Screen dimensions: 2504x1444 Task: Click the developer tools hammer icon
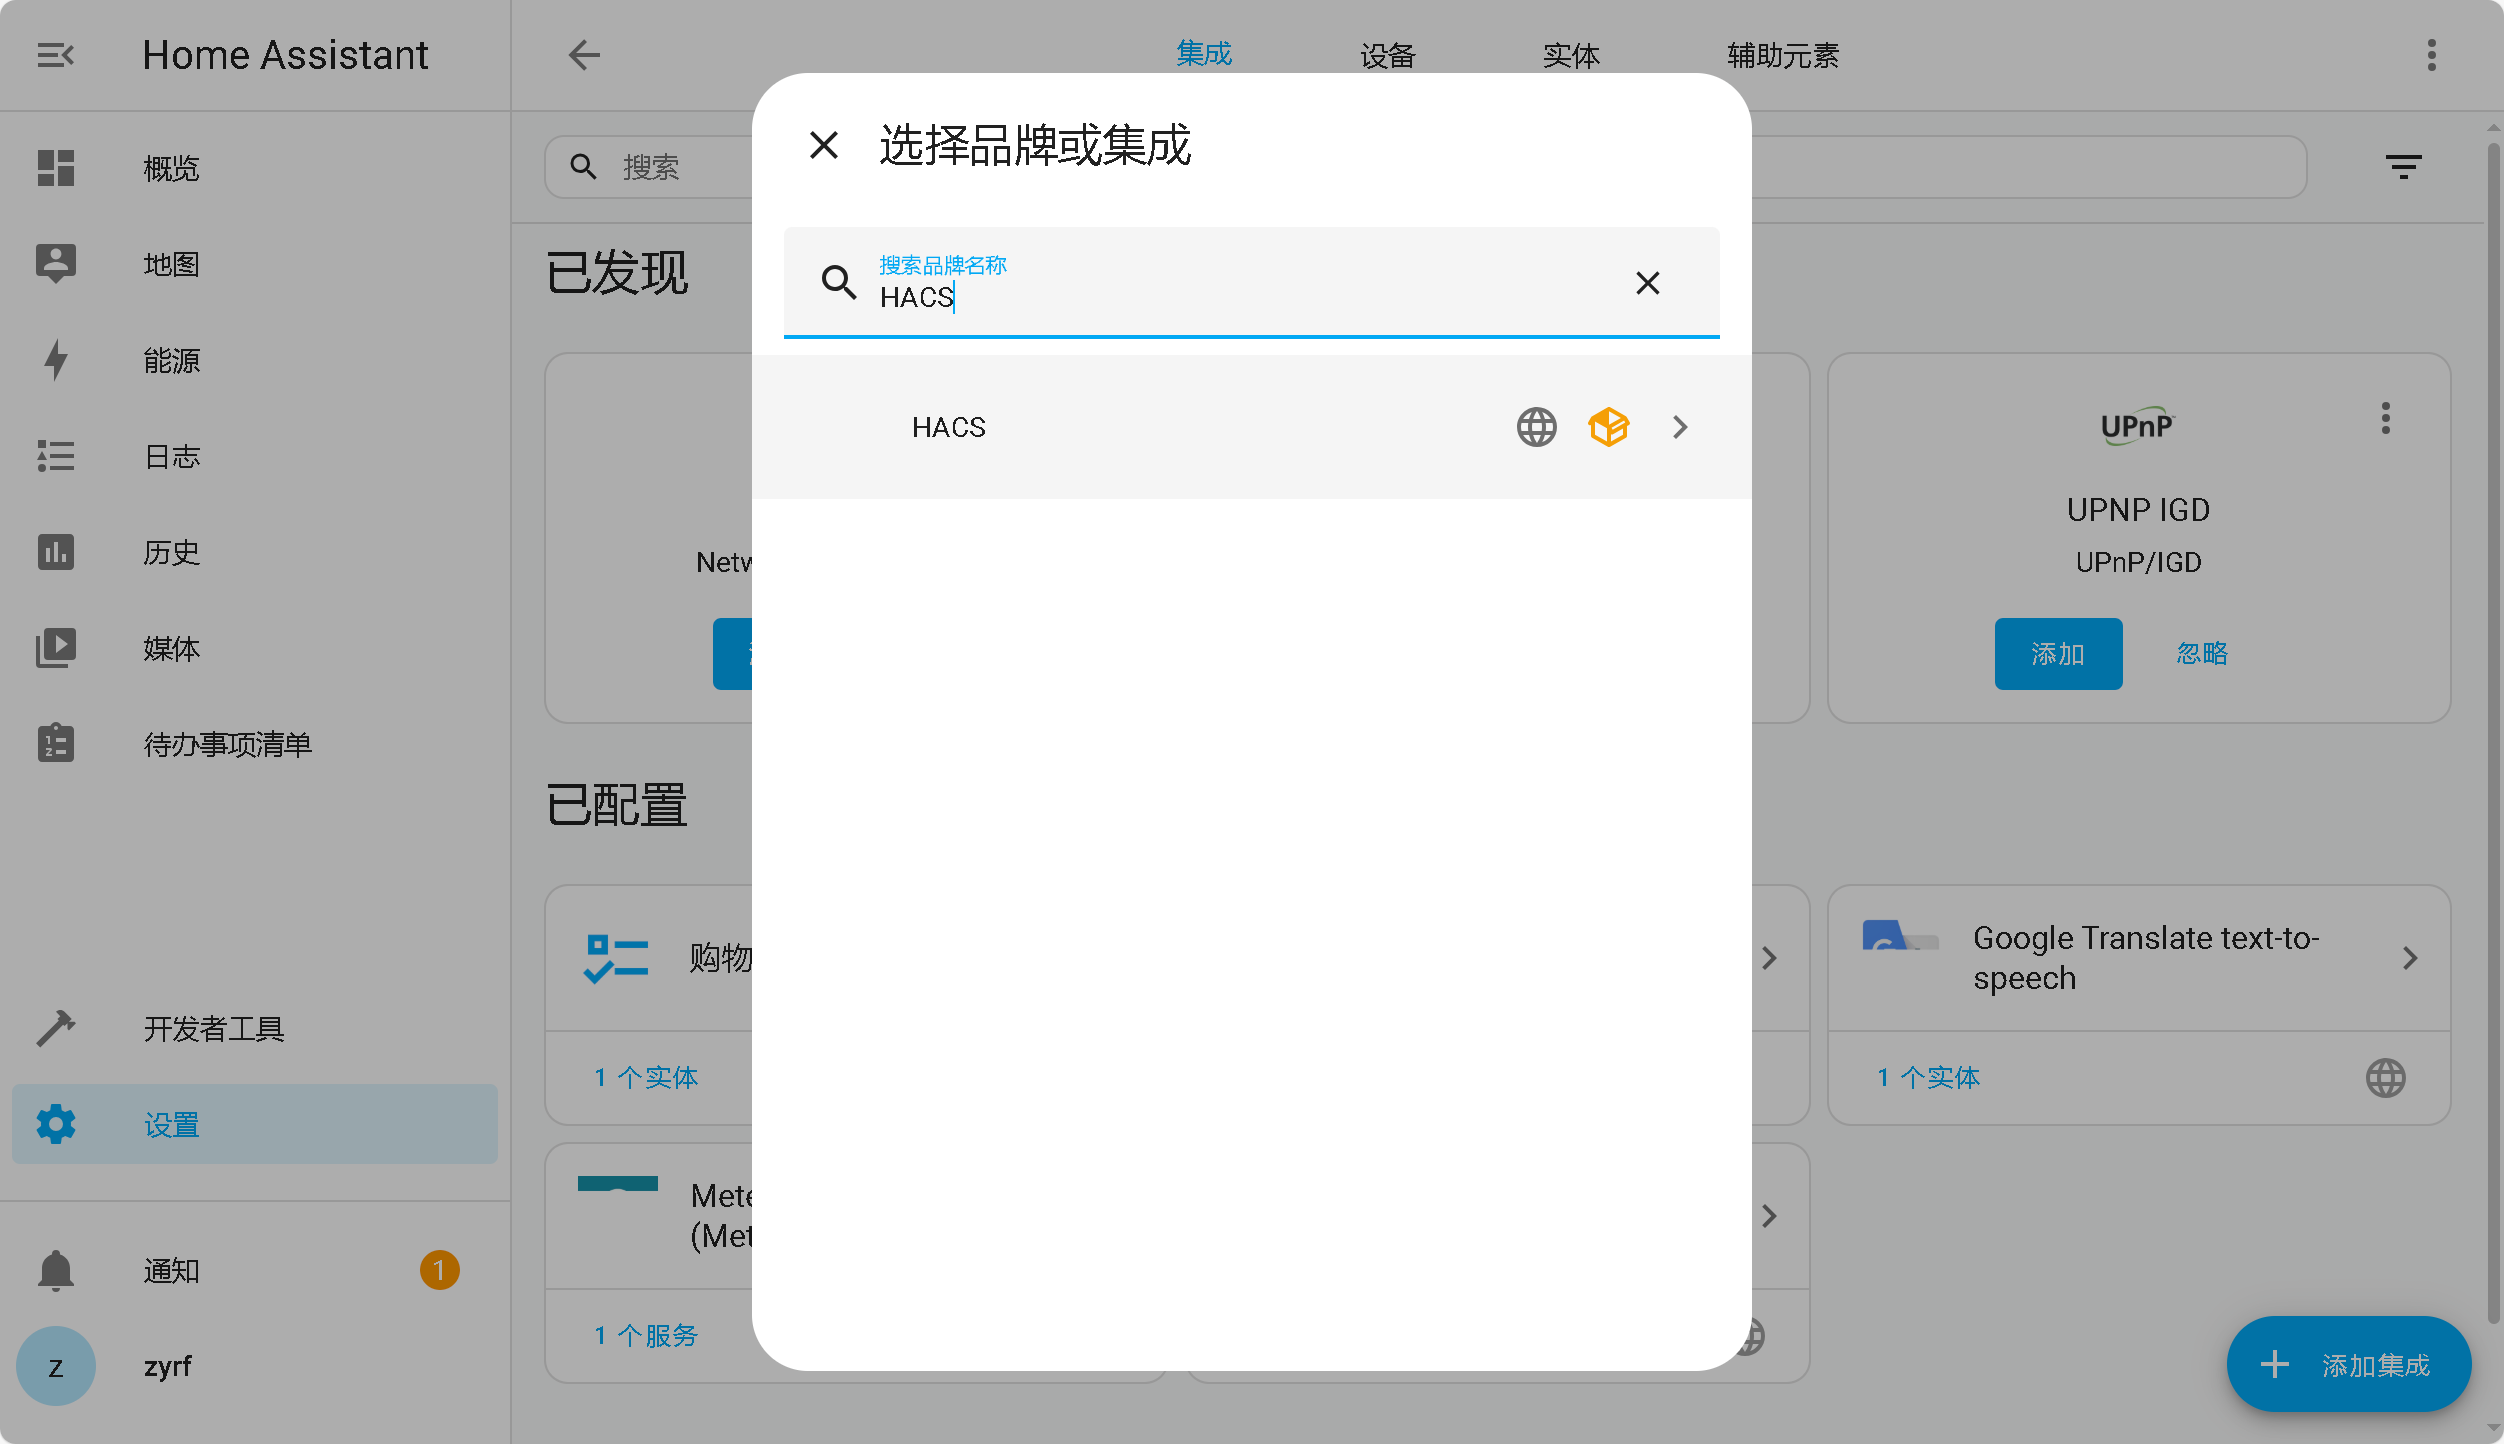[56, 1028]
